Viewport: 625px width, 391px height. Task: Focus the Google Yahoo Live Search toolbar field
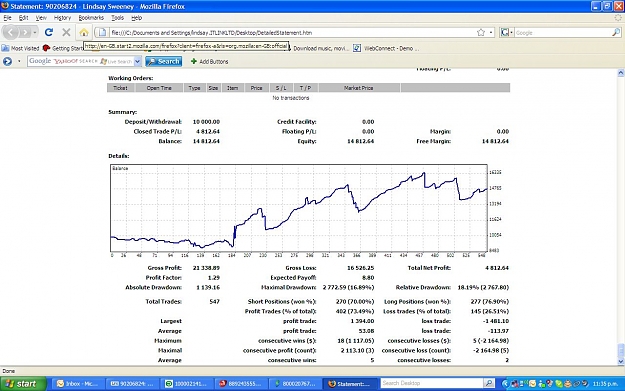pos(81,61)
